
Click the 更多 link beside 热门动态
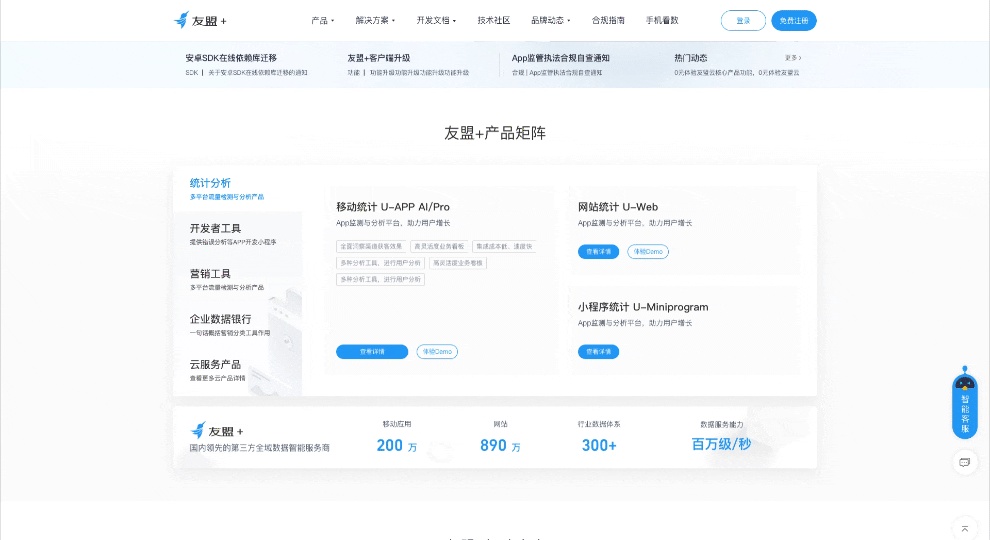(793, 57)
